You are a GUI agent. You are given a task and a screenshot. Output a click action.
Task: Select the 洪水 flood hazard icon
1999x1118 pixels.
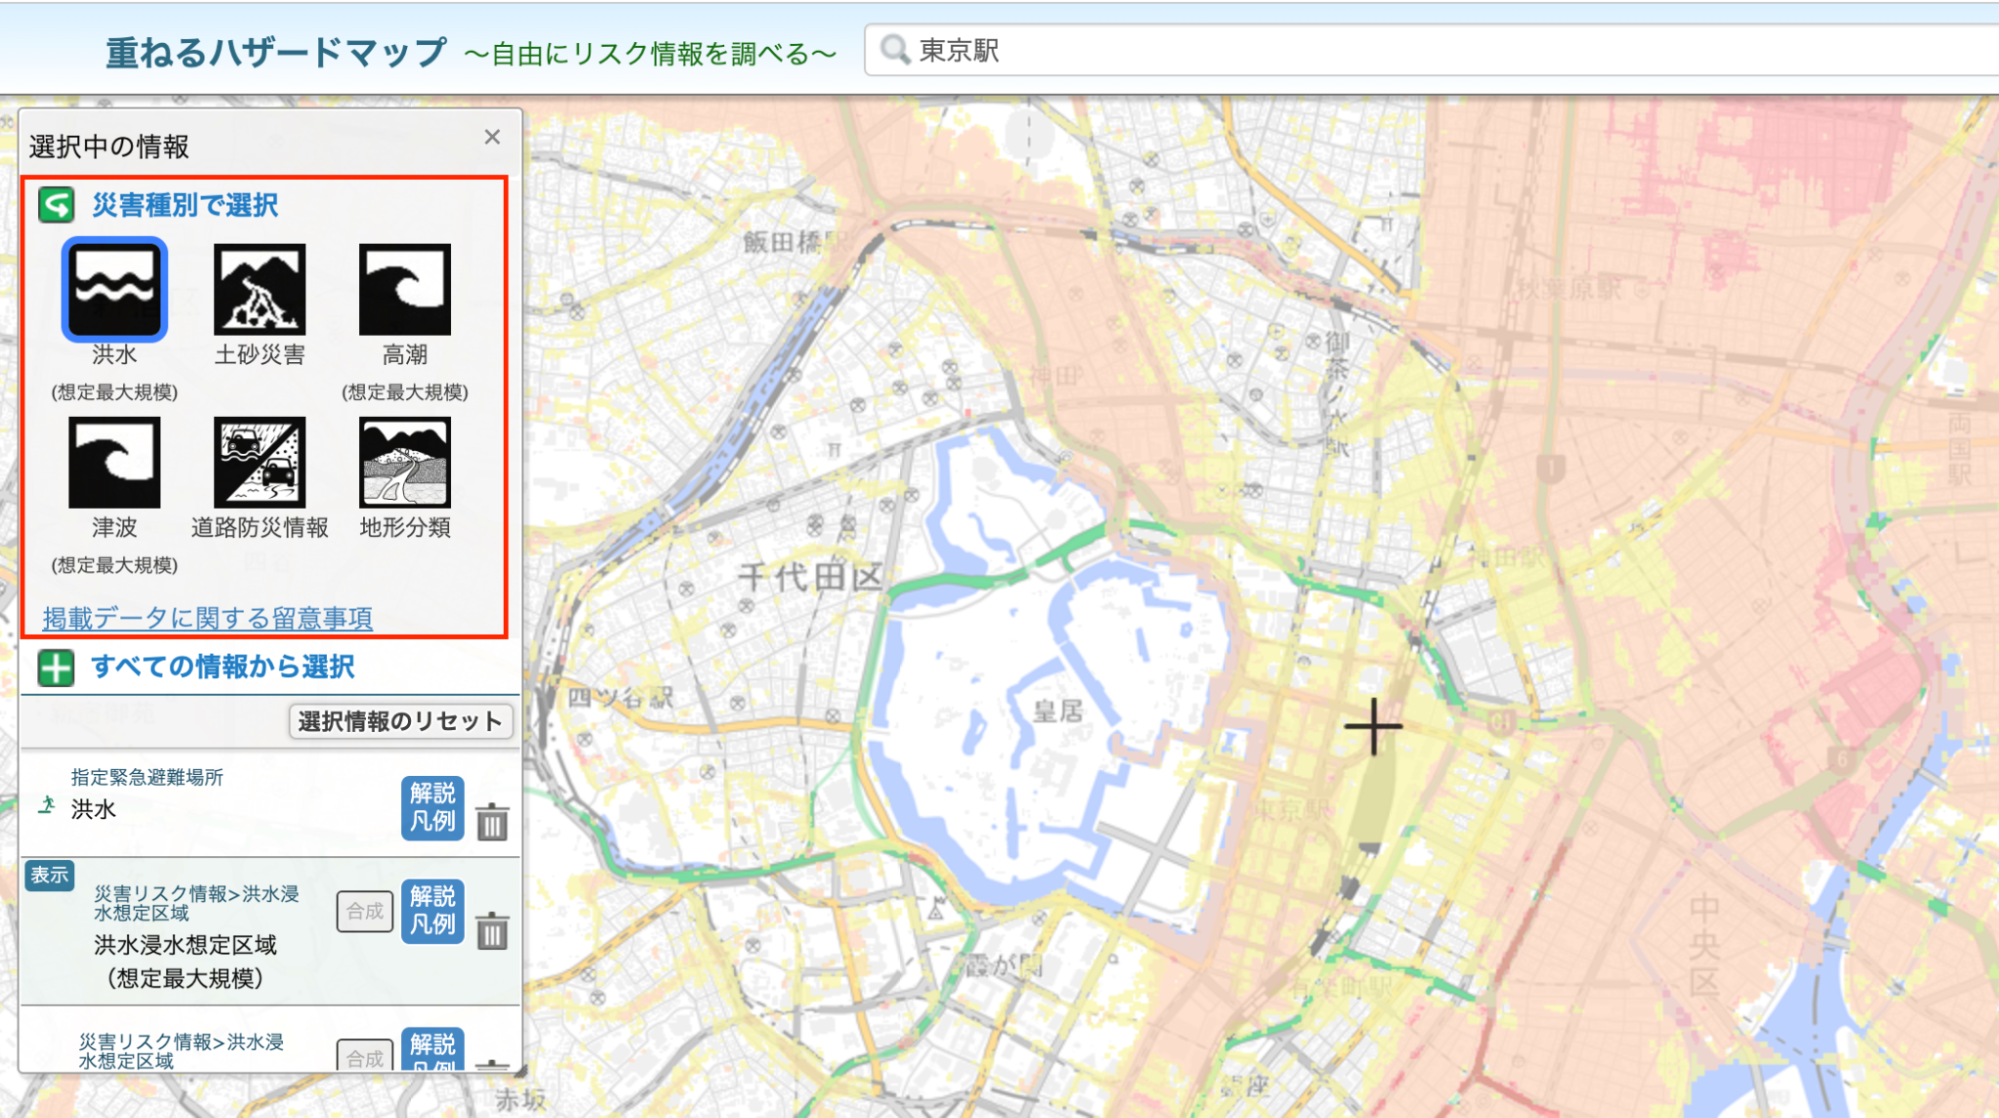pyautogui.click(x=114, y=290)
